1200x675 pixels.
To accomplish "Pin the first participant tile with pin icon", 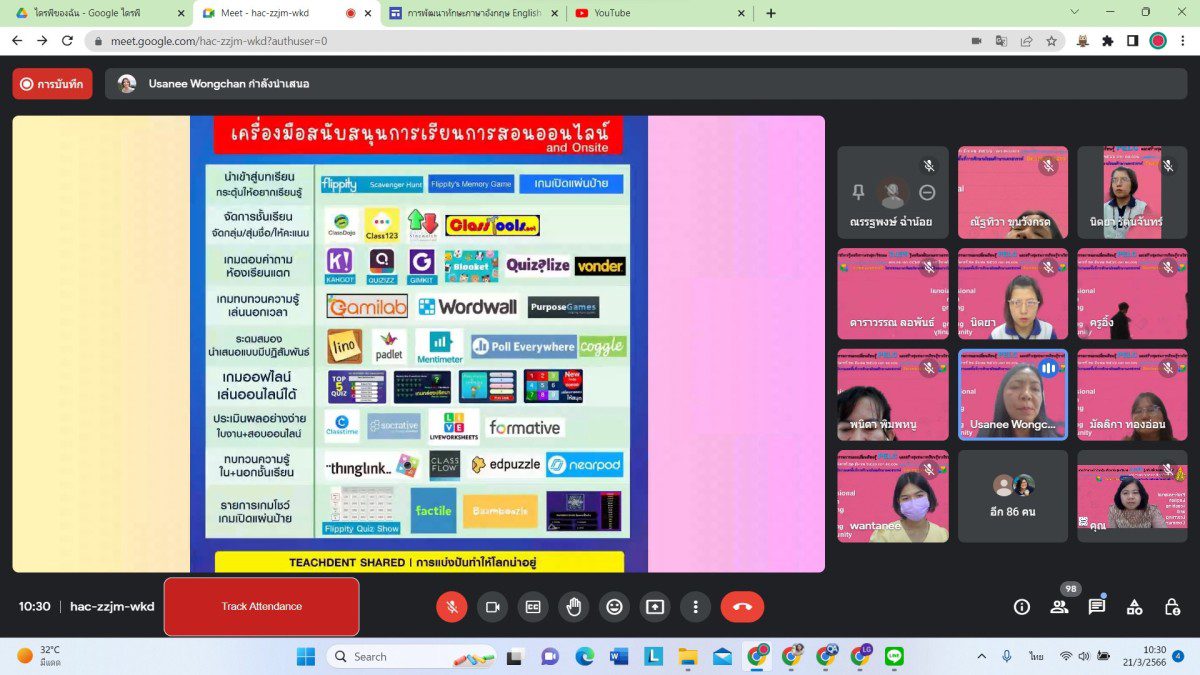I will [858, 192].
